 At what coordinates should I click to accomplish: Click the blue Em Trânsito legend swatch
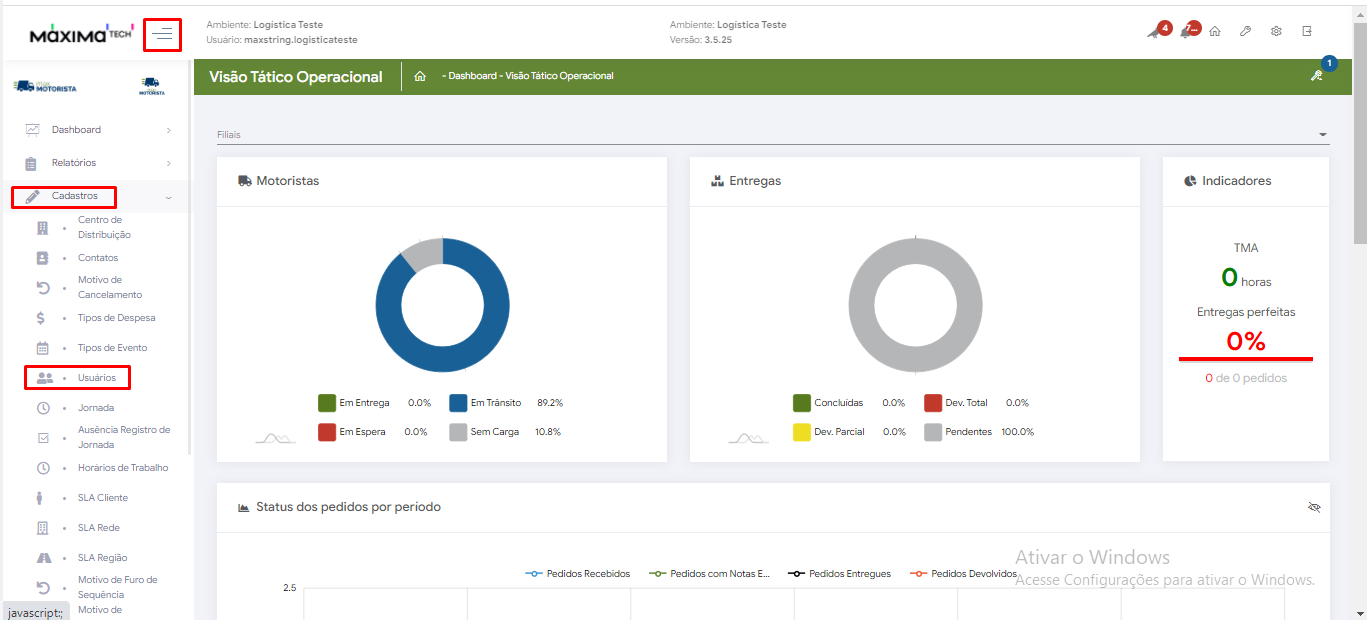pos(458,403)
